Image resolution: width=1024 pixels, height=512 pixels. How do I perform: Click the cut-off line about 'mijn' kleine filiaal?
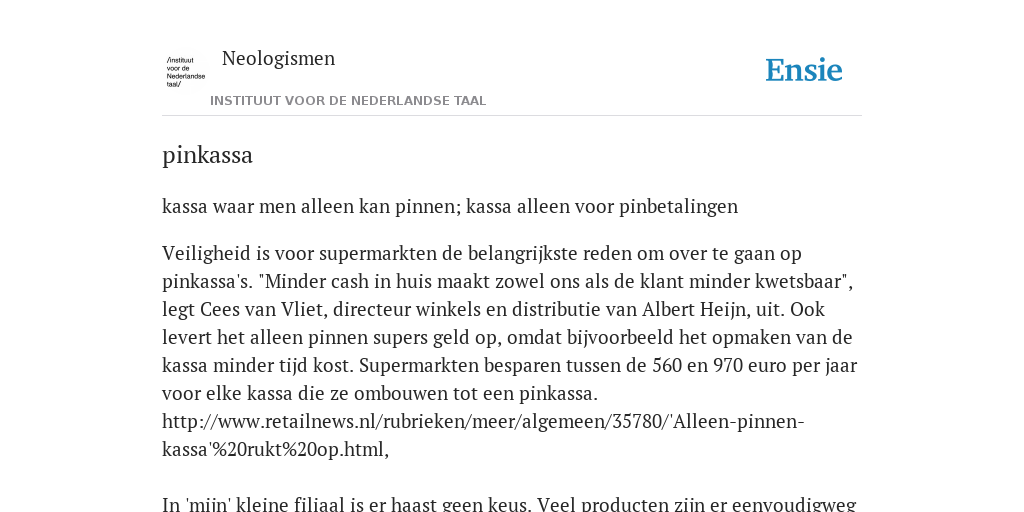click(x=509, y=504)
